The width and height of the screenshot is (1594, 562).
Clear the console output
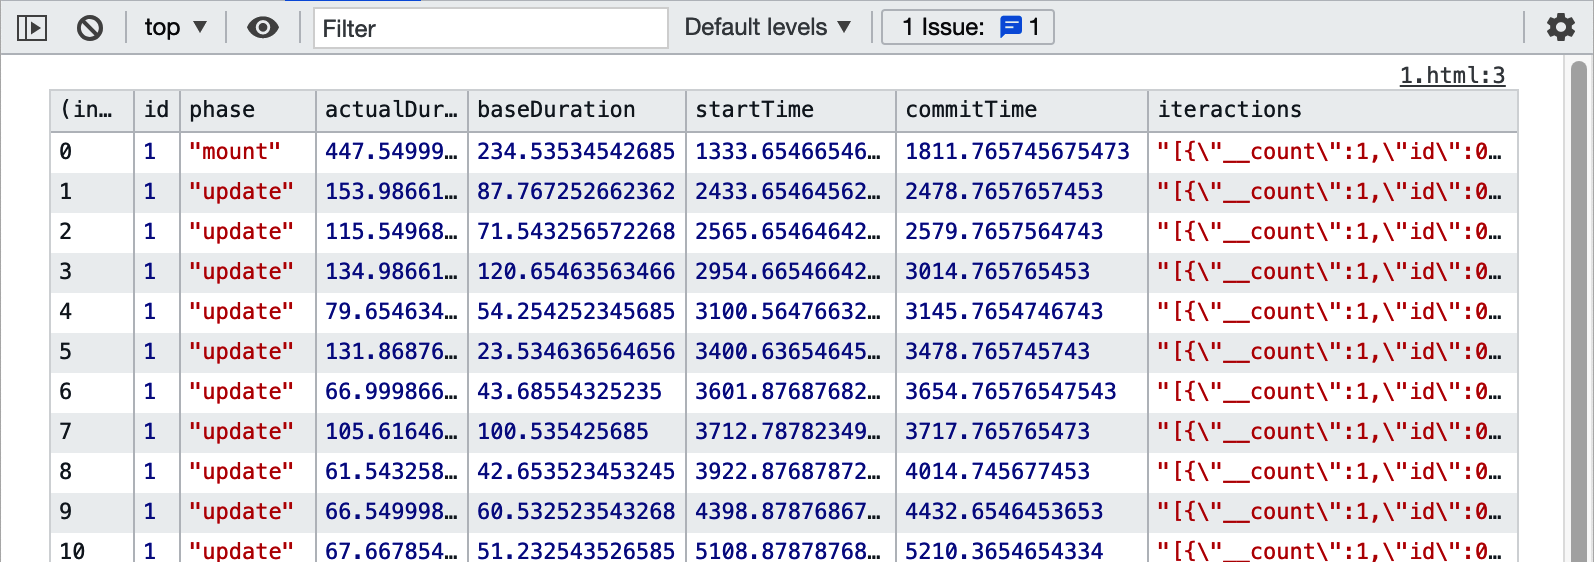tap(90, 28)
